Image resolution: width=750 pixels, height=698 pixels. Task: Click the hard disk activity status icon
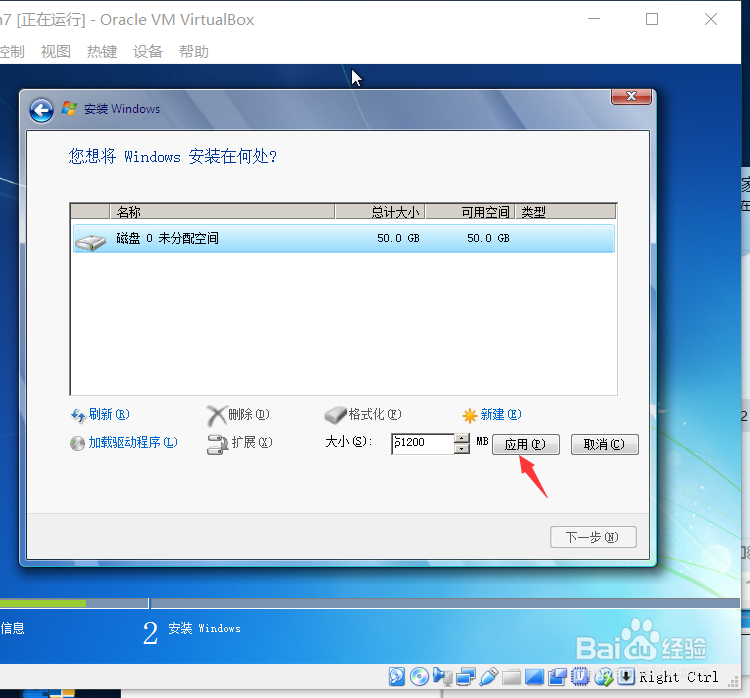[x=397, y=676]
